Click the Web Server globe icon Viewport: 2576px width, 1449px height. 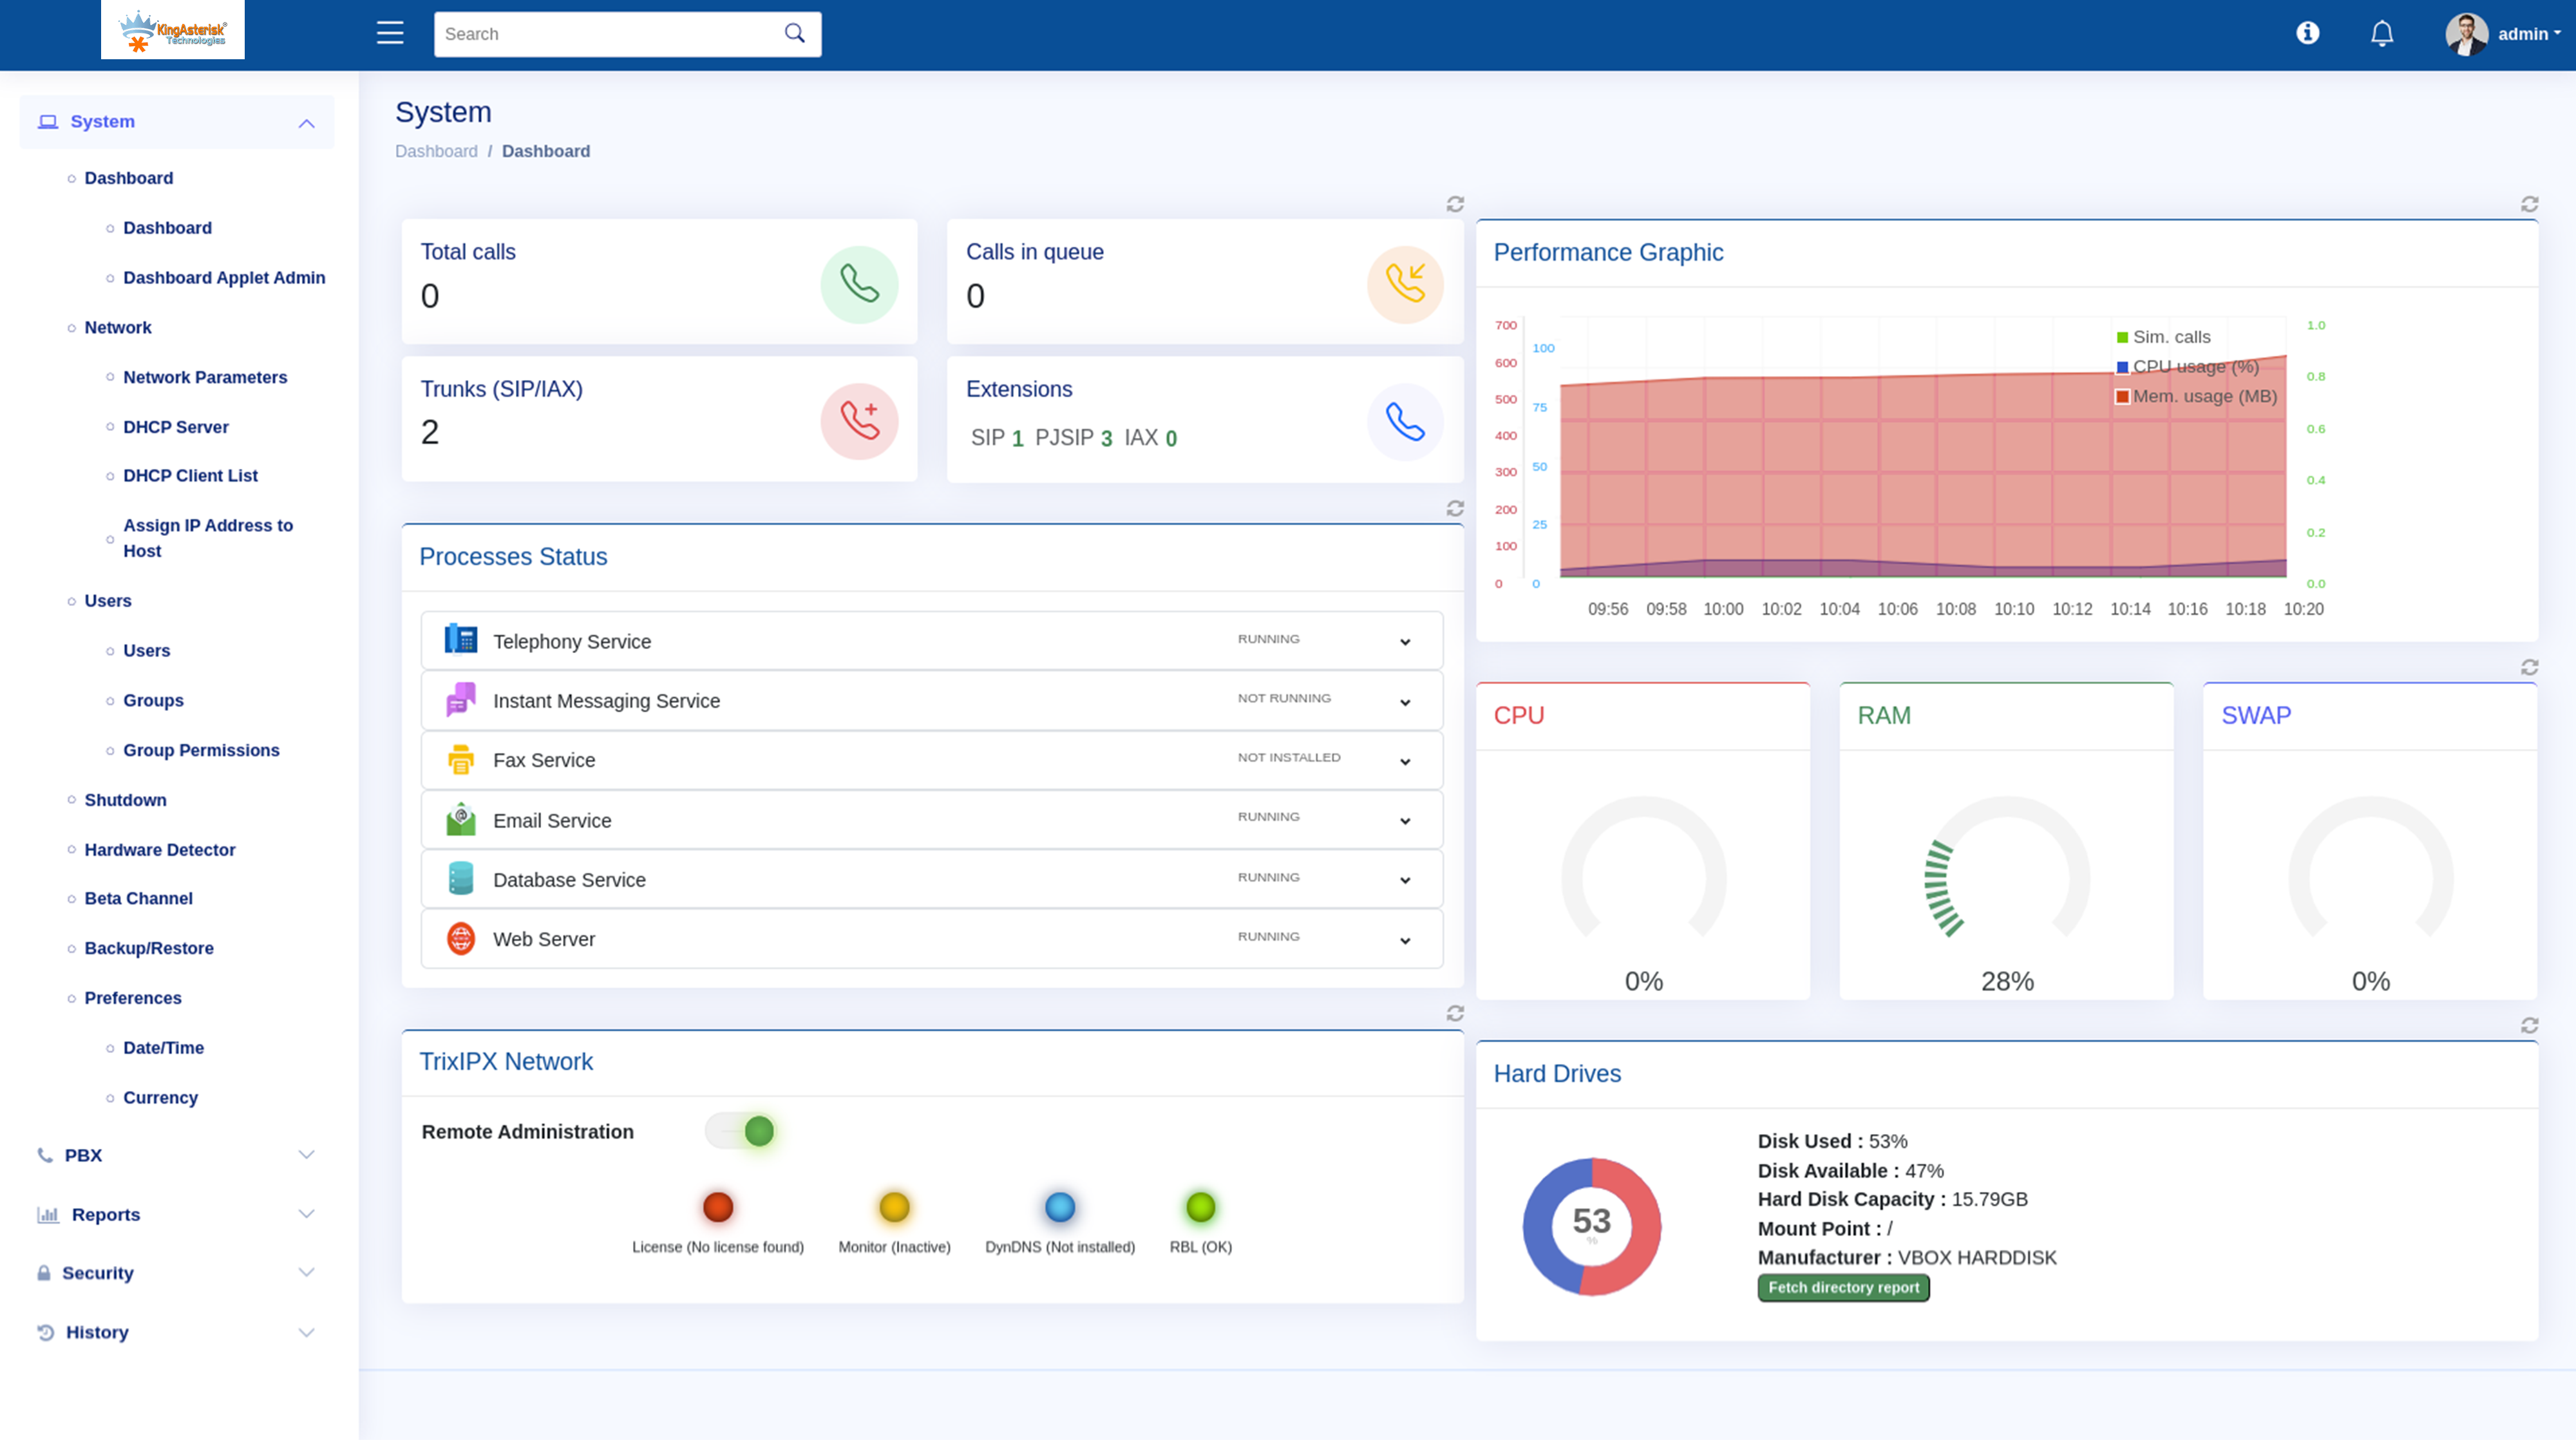(x=461, y=938)
